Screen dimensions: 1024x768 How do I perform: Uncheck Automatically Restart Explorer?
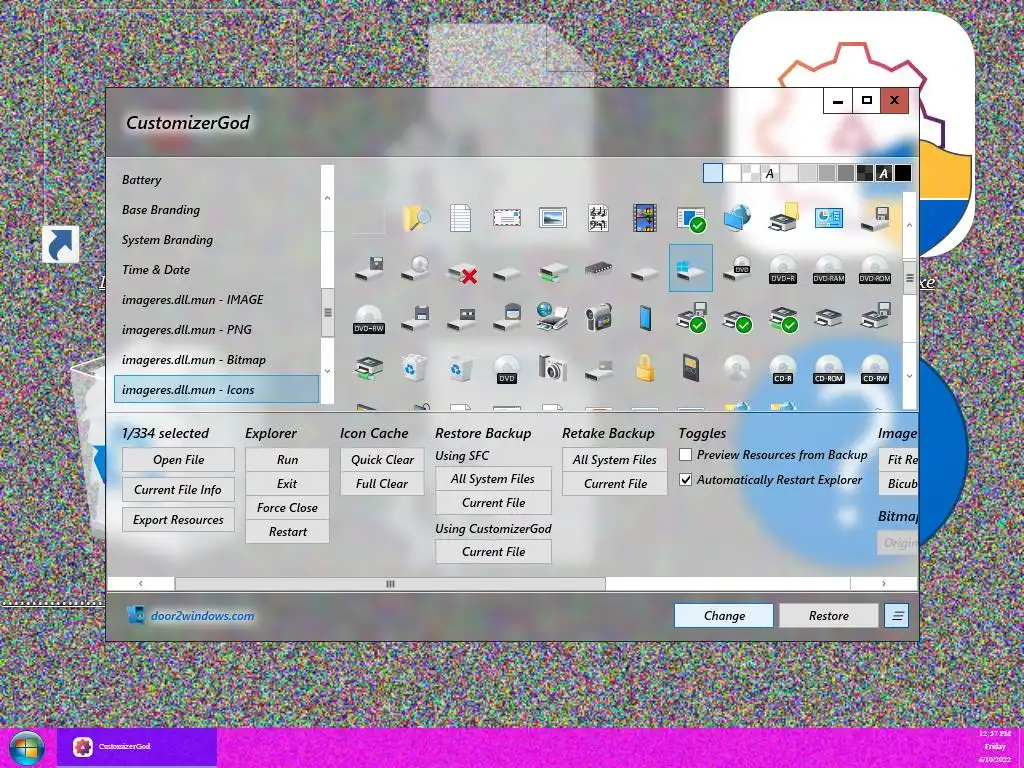pyautogui.click(x=686, y=479)
